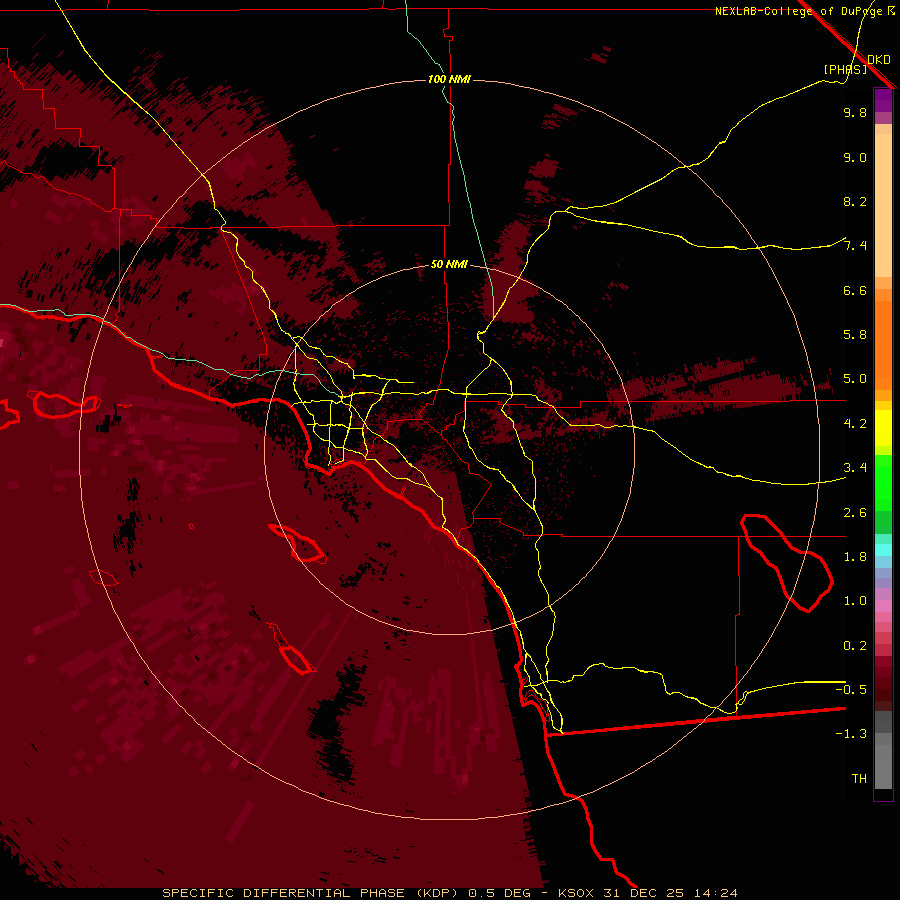Click the 1.0 scale value
Screen dimensions: 900x900
pos(855,601)
